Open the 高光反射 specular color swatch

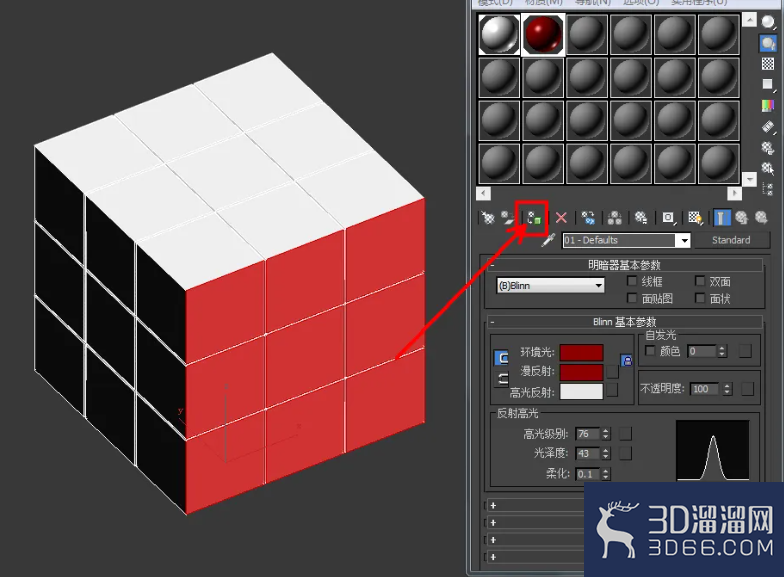click(x=582, y=391)
